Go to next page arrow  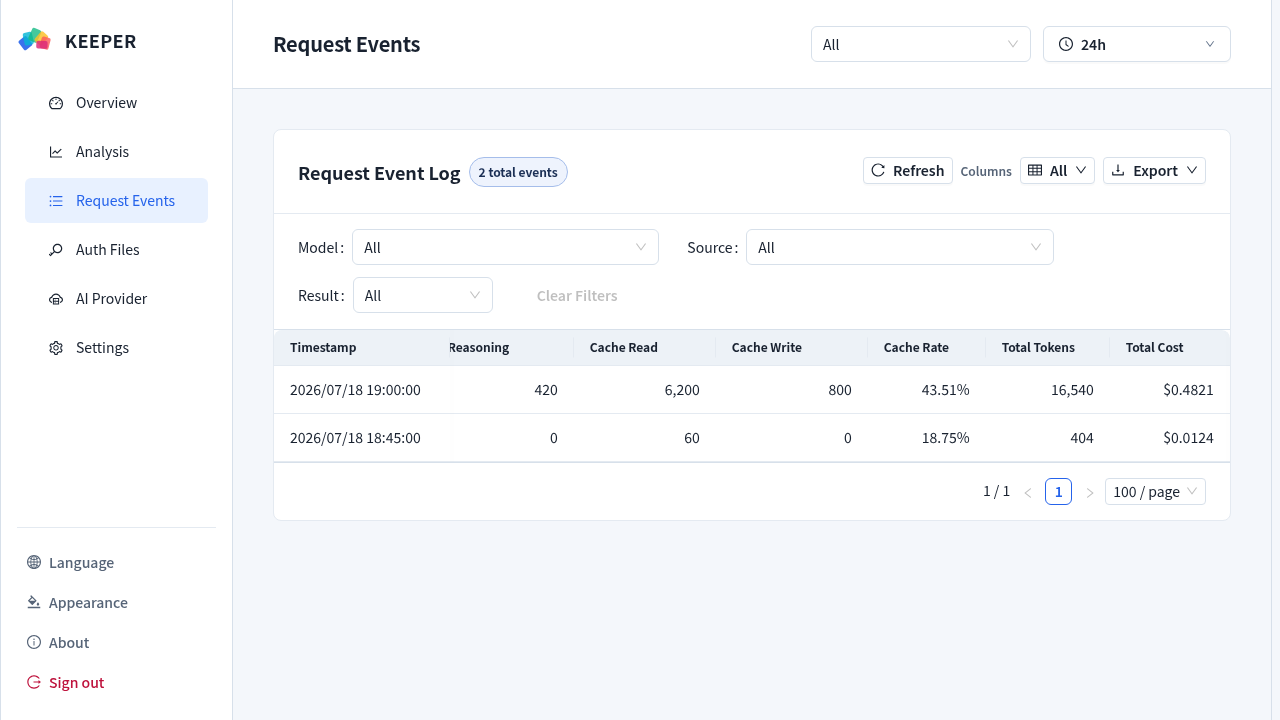tap(1090, 492)
